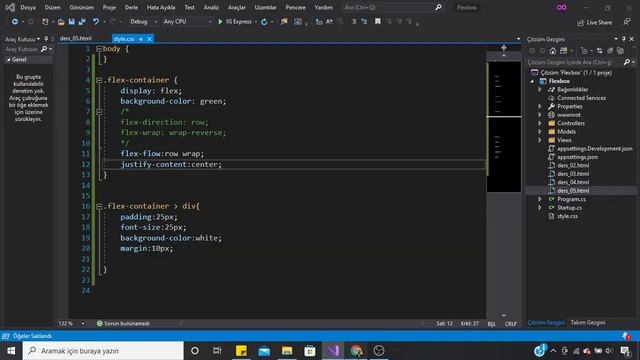
Task: Click the Save All icon
Action: point(82,22)
